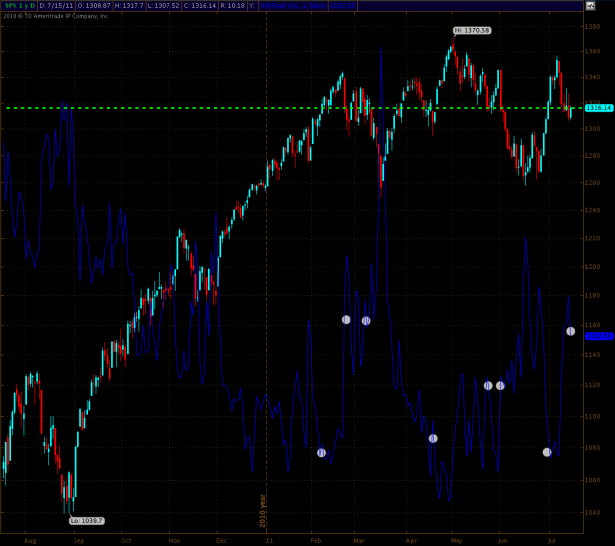The height and width of the screenshot is (546, 615).
Task: Select the blue study value label on price axis
Action: 598,336
